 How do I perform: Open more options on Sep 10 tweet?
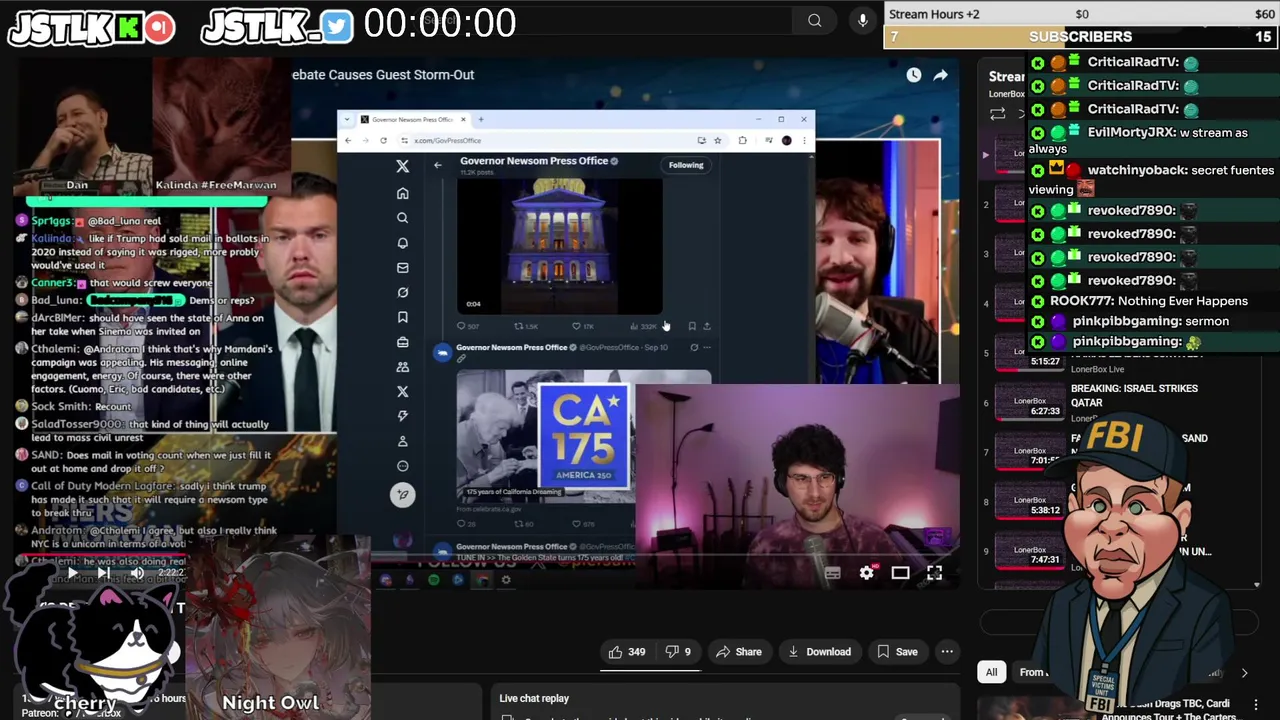[x=707, y=347]
